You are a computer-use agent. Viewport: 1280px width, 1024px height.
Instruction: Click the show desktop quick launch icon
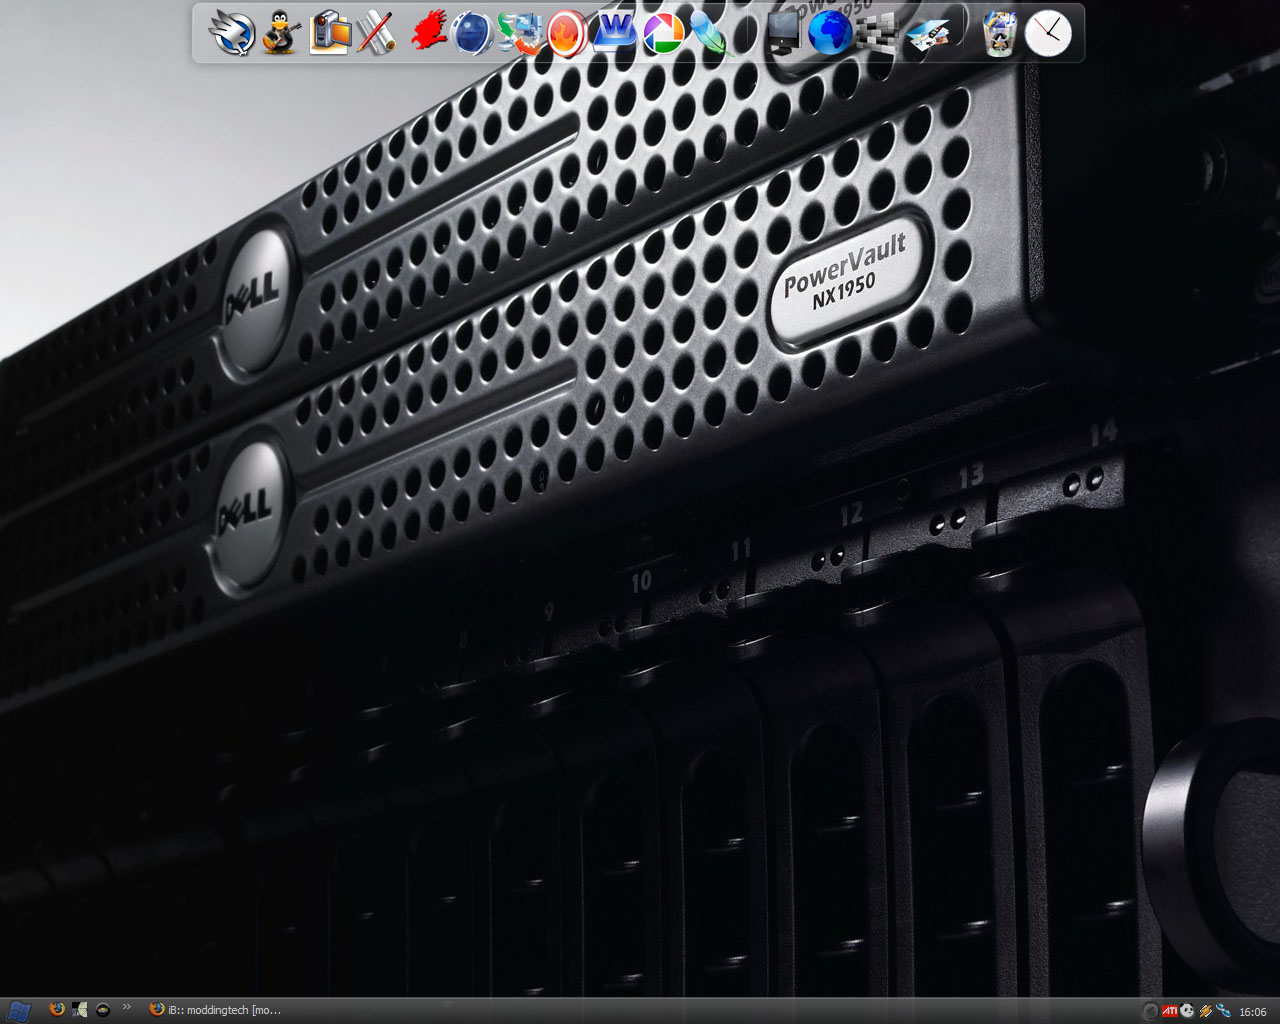(80, 1010)
